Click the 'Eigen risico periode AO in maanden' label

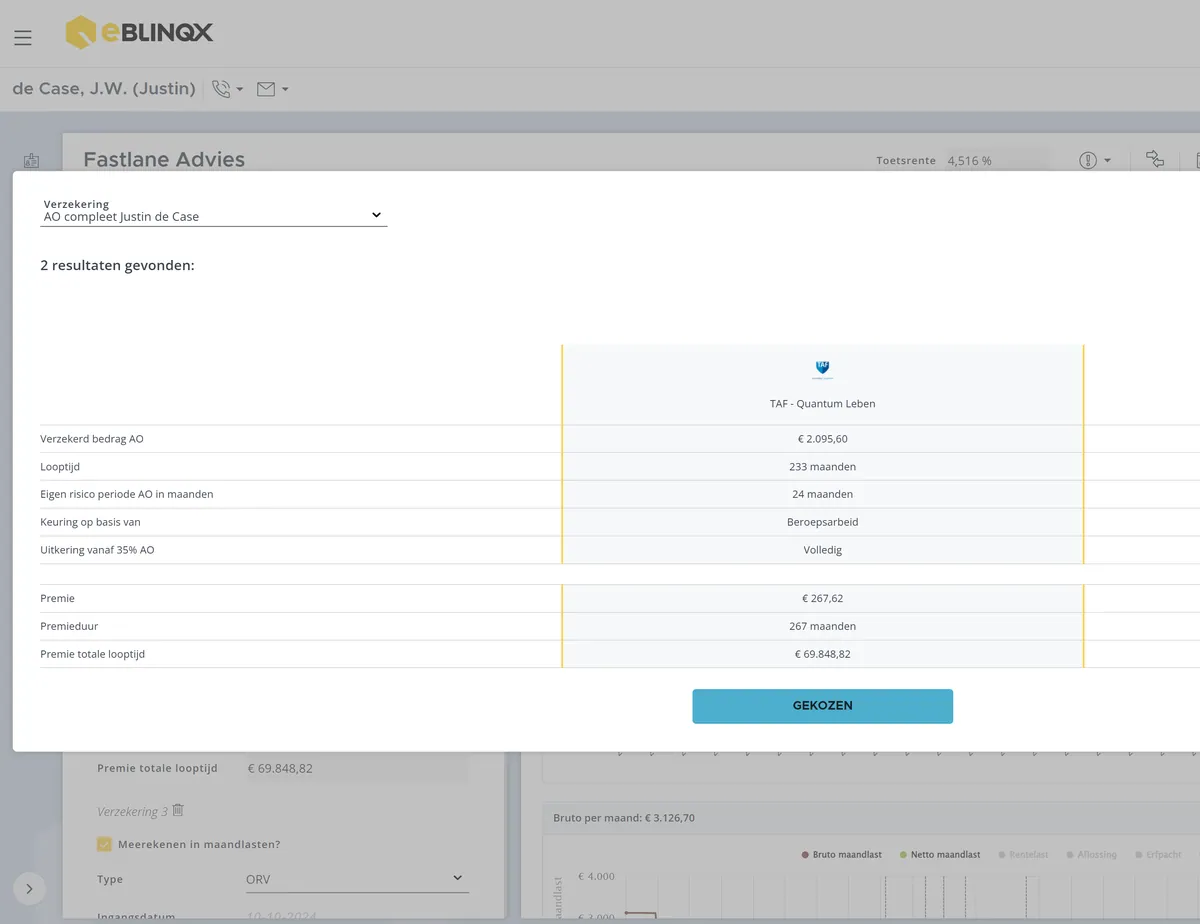pos(127,494)
